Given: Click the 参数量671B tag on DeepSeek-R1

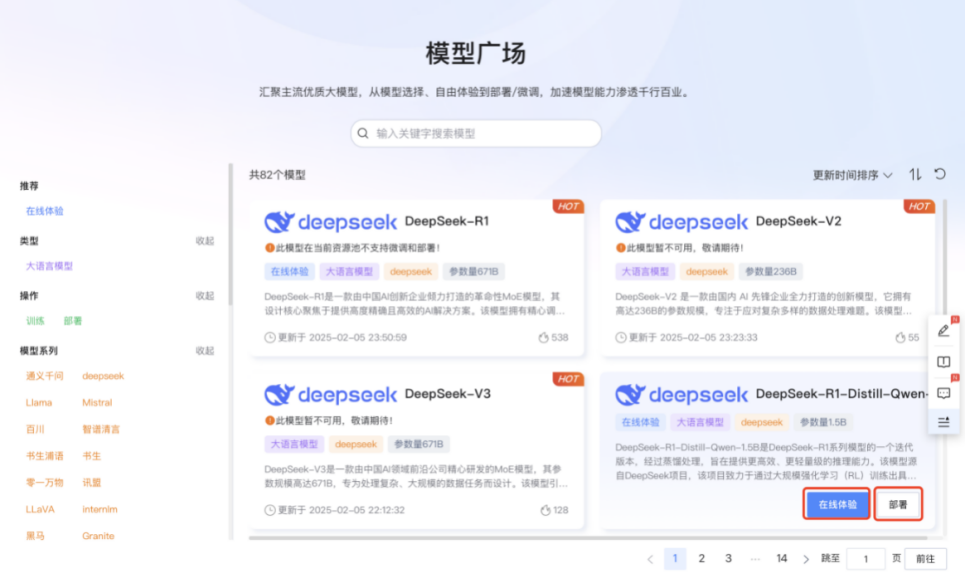Looking at the screenshot, I should pyautogui.click(x=473, y=271).
